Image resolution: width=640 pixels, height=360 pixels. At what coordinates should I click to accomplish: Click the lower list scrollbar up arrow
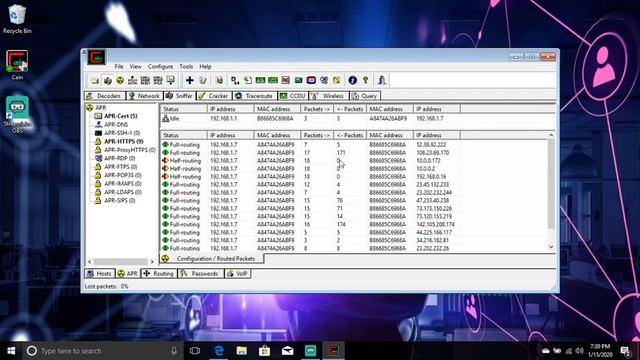pyautogui.click(x=551, y=136)
